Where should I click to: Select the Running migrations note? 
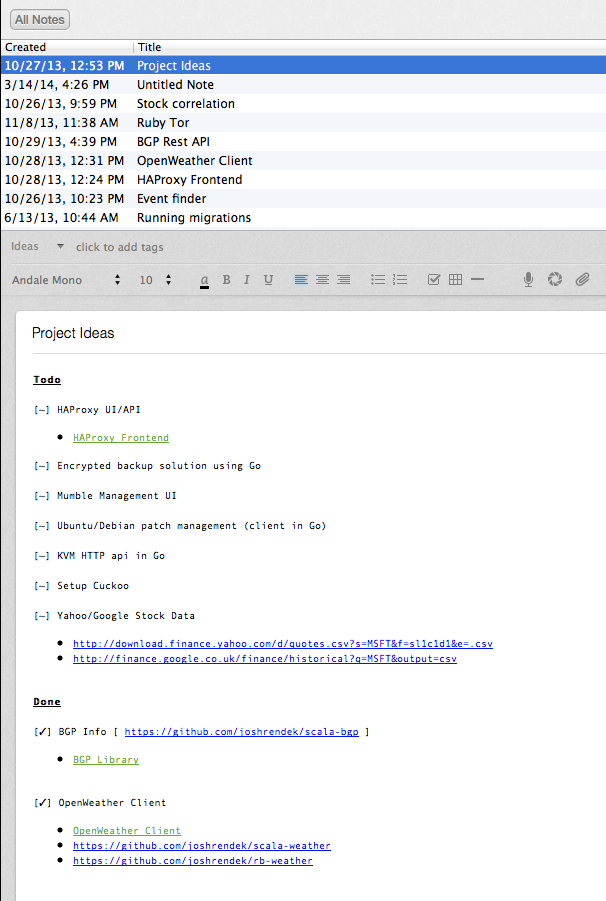303,217
